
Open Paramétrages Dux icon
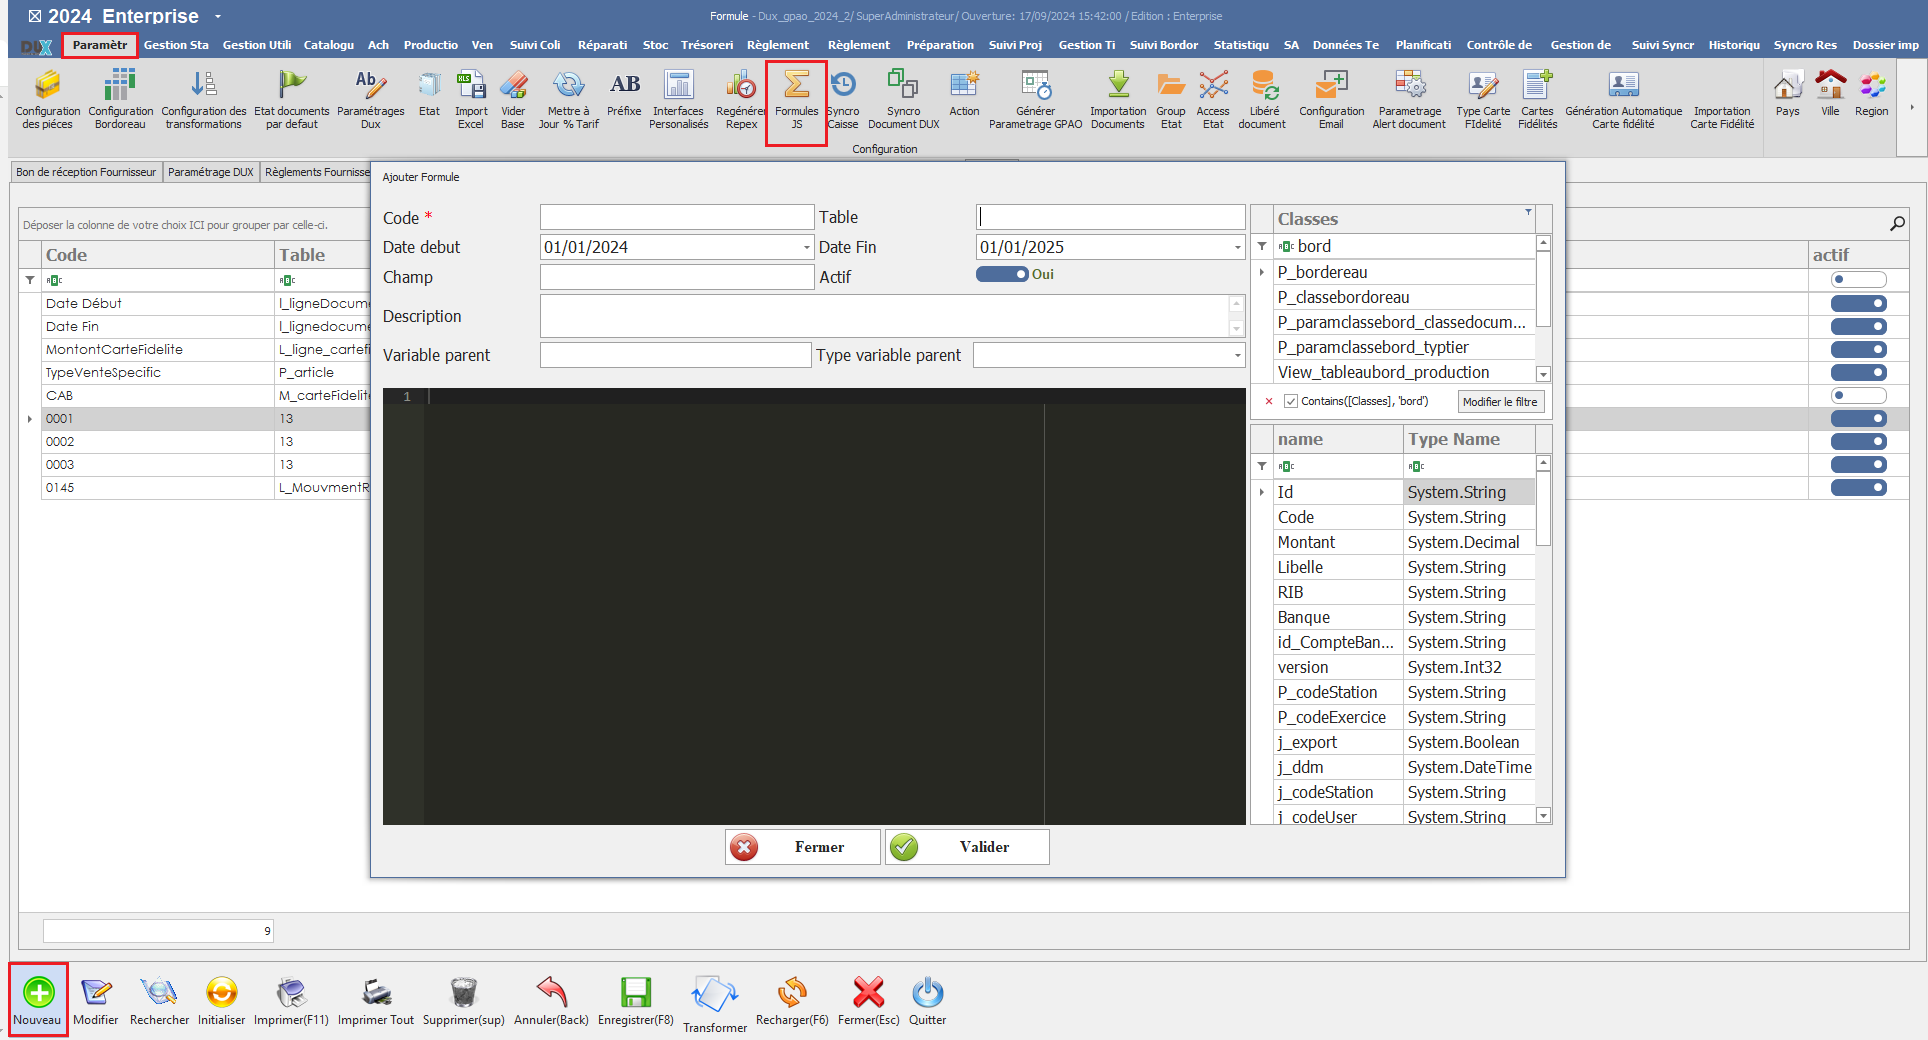coord(370,100)
